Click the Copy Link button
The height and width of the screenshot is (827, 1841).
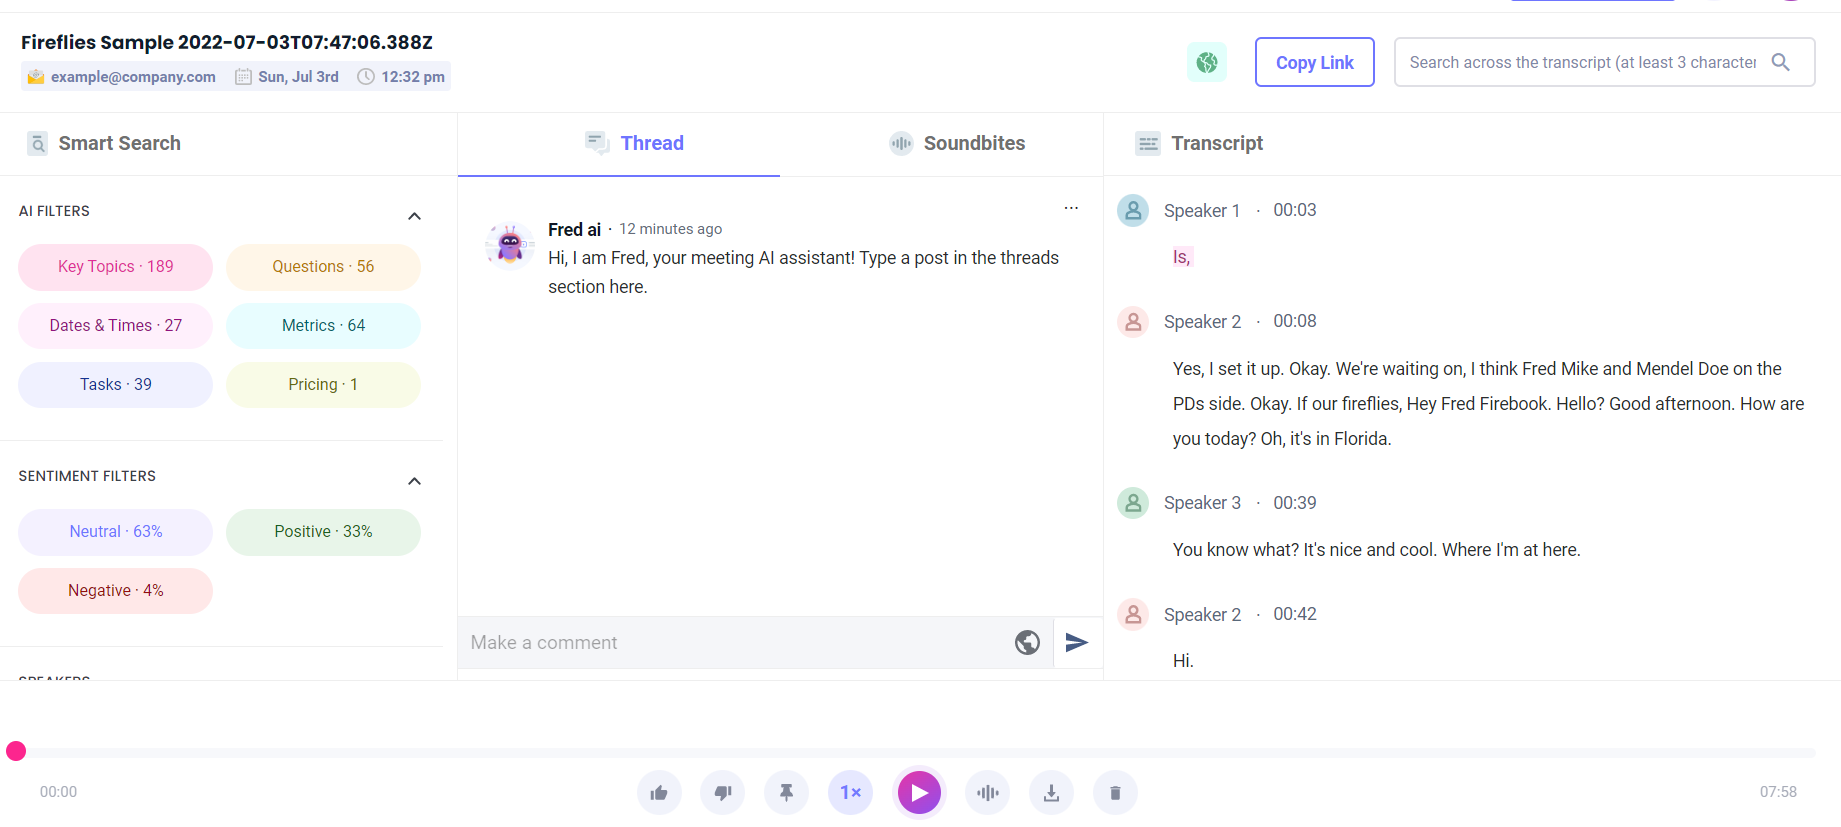pyautogui.click(x=1315, y=62)
